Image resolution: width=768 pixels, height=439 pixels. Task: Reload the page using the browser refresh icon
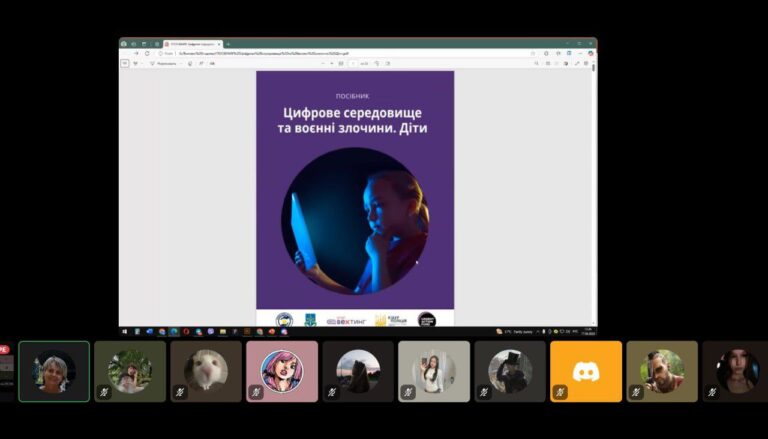(147, 53)
